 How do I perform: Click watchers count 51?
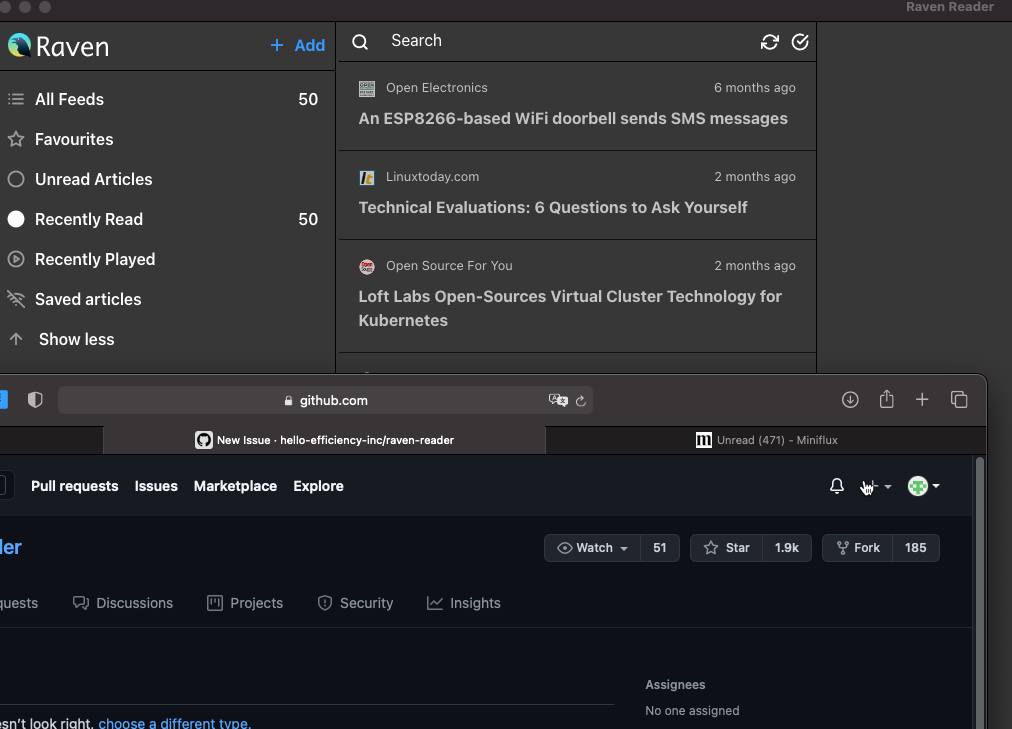(660, 548)
